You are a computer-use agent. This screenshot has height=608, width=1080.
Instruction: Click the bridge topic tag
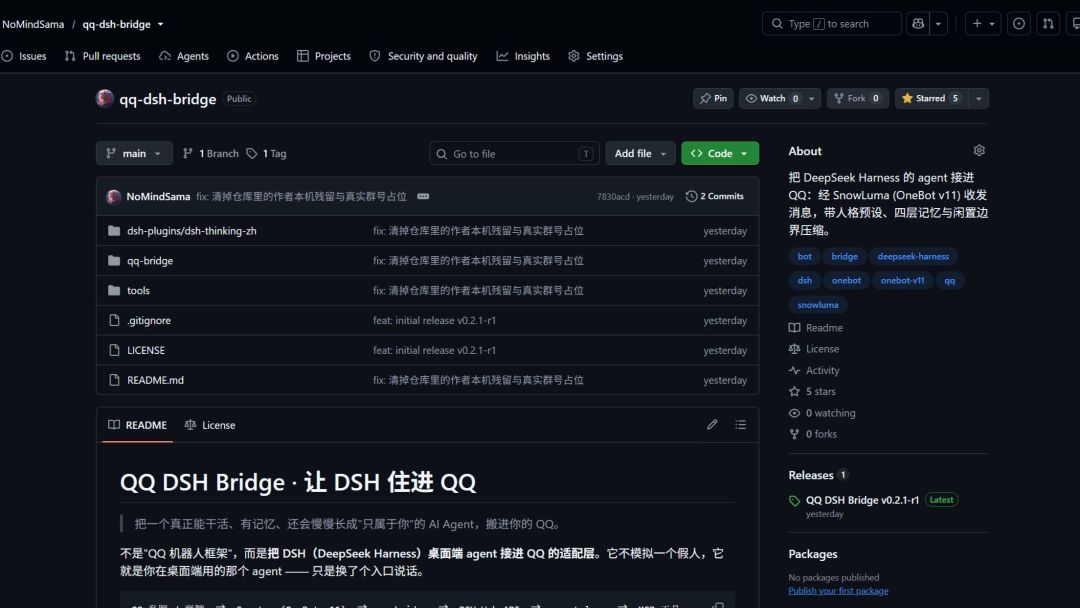[844, 256]
